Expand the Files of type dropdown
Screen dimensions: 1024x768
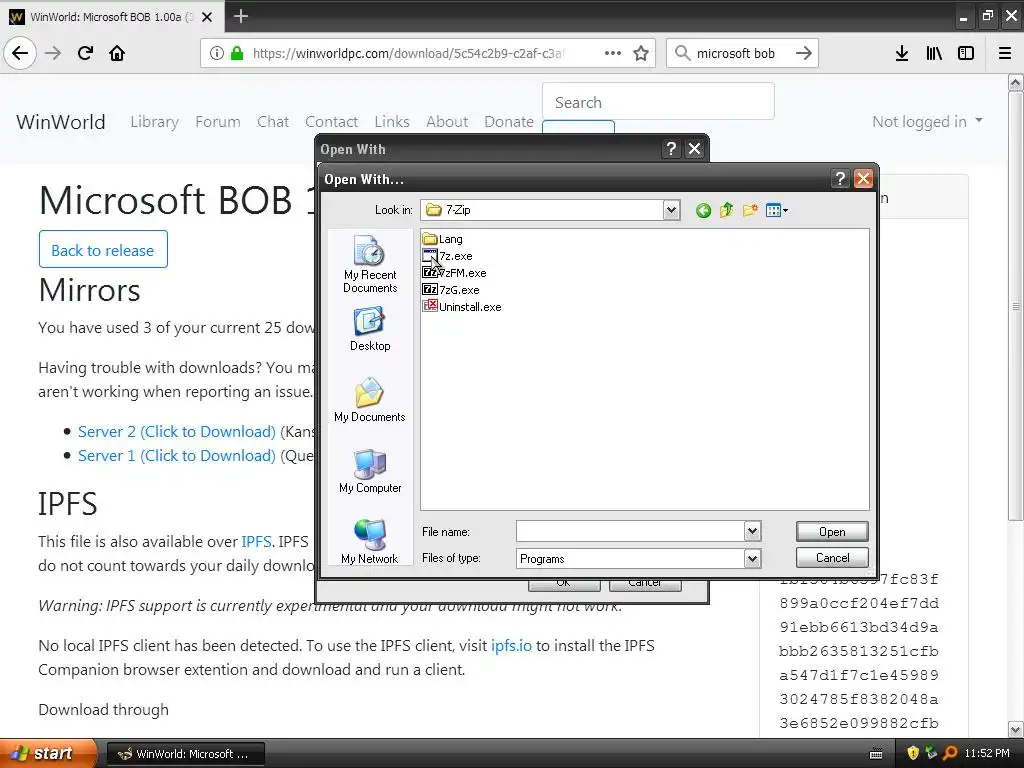point(752,558)
